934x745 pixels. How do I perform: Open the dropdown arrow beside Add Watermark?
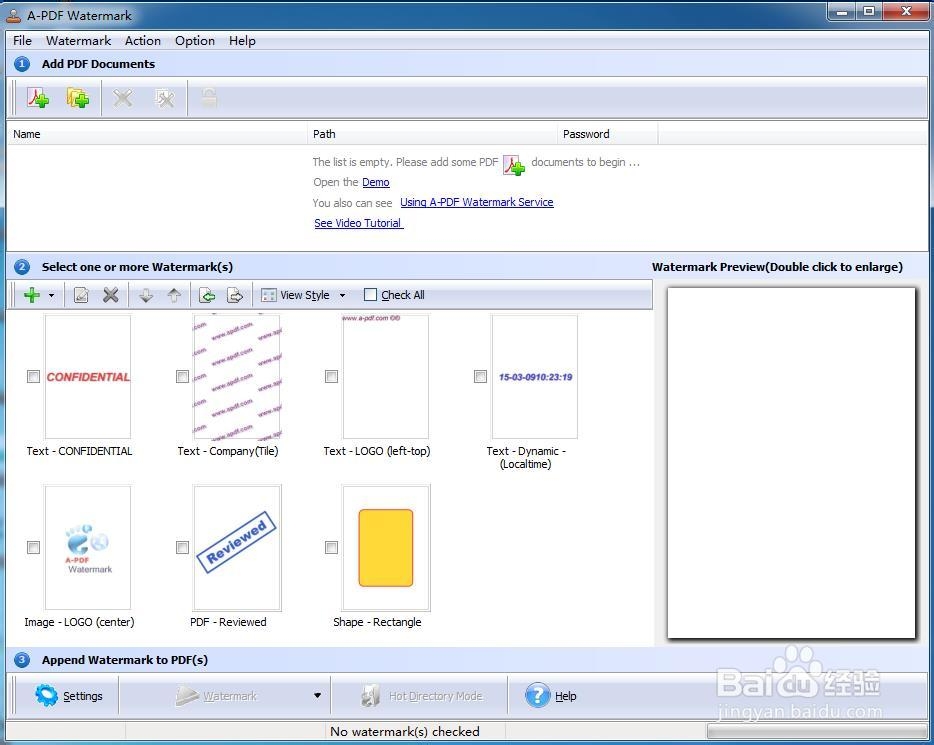[x=52, y=295]
